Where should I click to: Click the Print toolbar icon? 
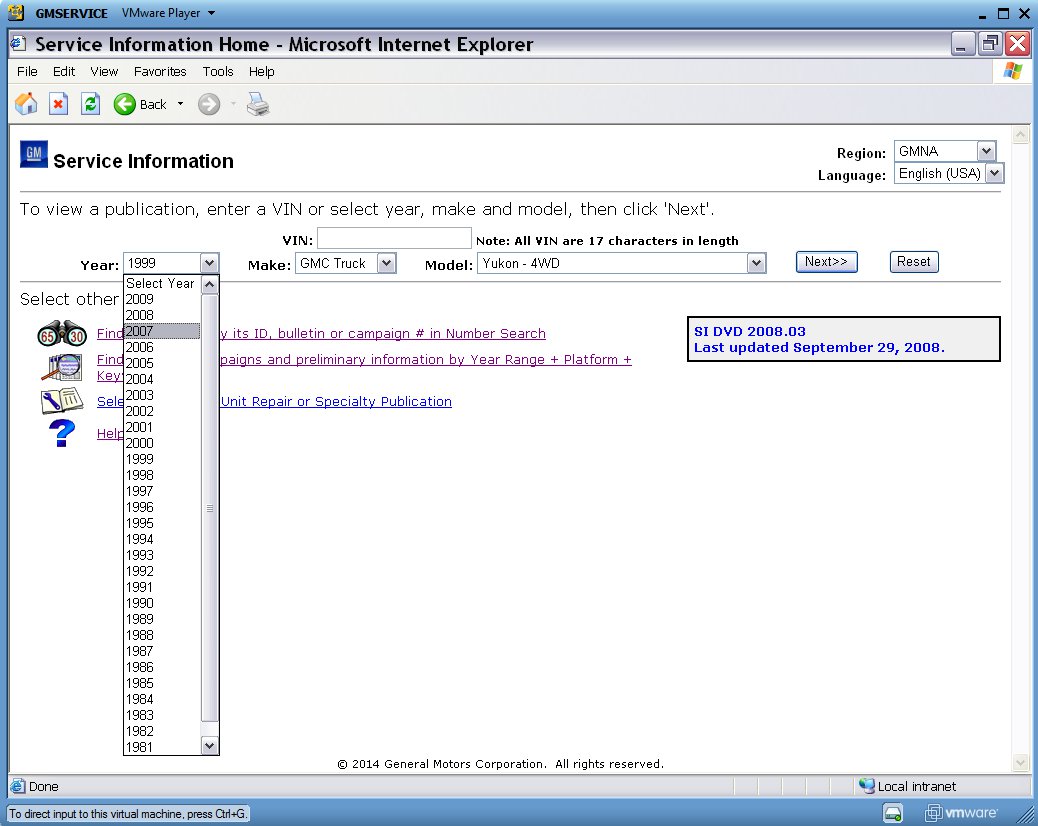(x=258, y=104)
